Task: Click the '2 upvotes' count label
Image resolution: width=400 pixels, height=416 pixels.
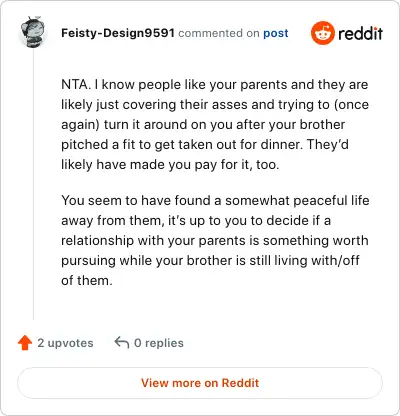Action: (65, 343)
